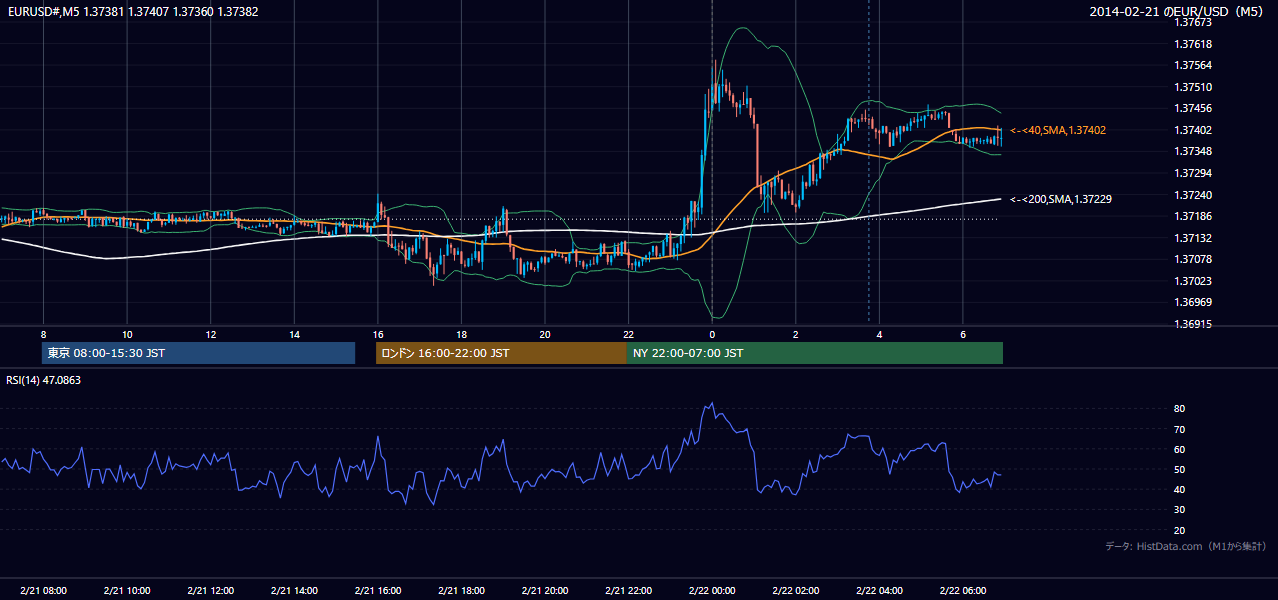Image resolution: width=1278 pixels, height=600 pixels.
Task: Click hour label 22 on chart axis
Action: [628, 334]
